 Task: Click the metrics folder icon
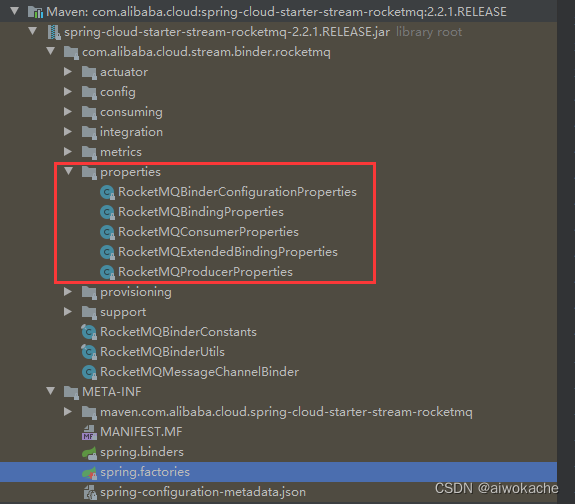tap(89, 153)
